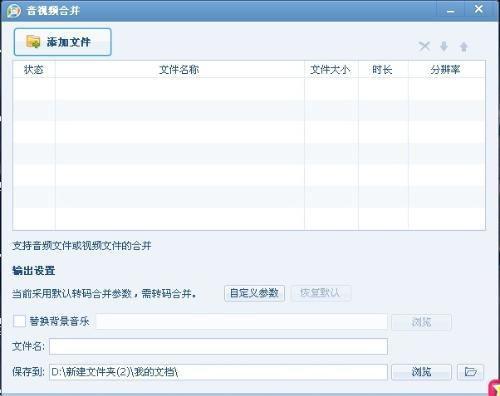Click the 时长 column header
The width and height of the screenshot is (500, 396).
tap(383, 69)
